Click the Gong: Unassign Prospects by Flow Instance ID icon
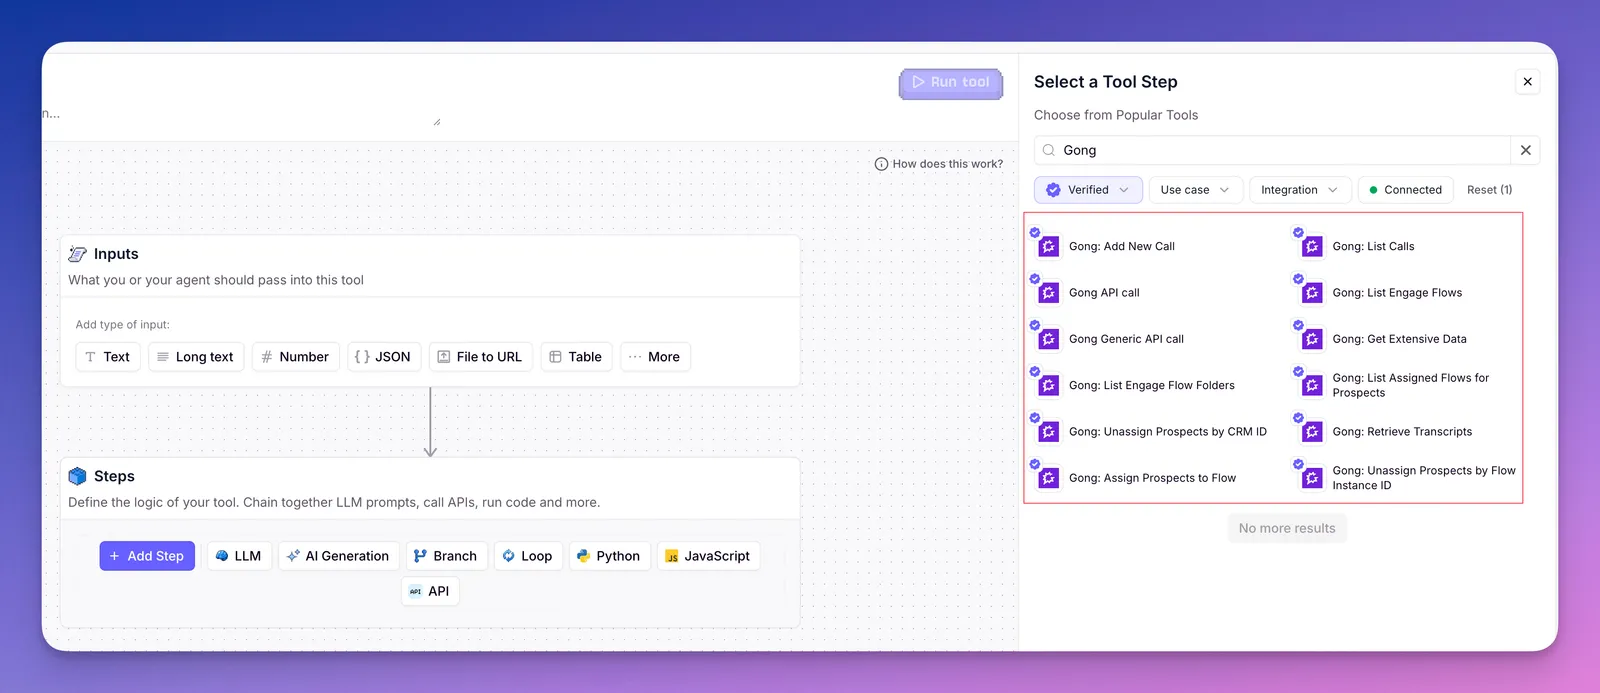1600x693 pixels. point(1312,478)
